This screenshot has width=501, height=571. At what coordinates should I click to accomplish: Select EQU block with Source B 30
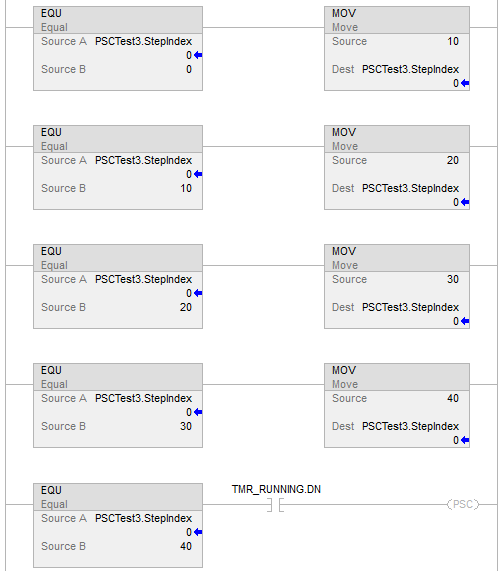118,406
